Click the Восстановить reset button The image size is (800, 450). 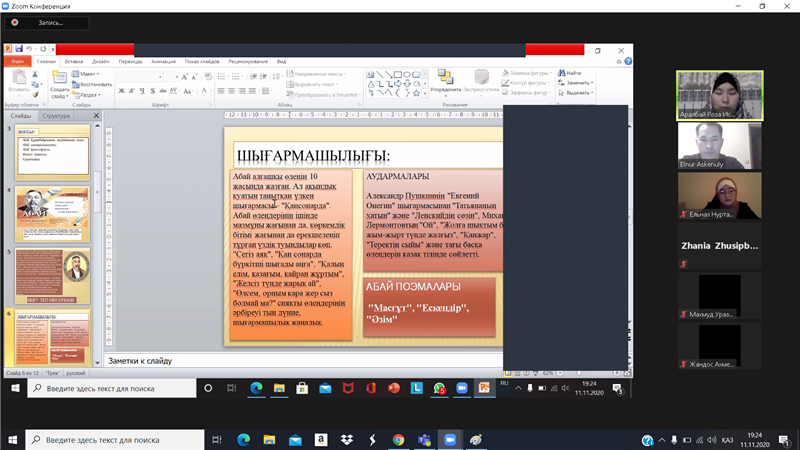[95, 84]
